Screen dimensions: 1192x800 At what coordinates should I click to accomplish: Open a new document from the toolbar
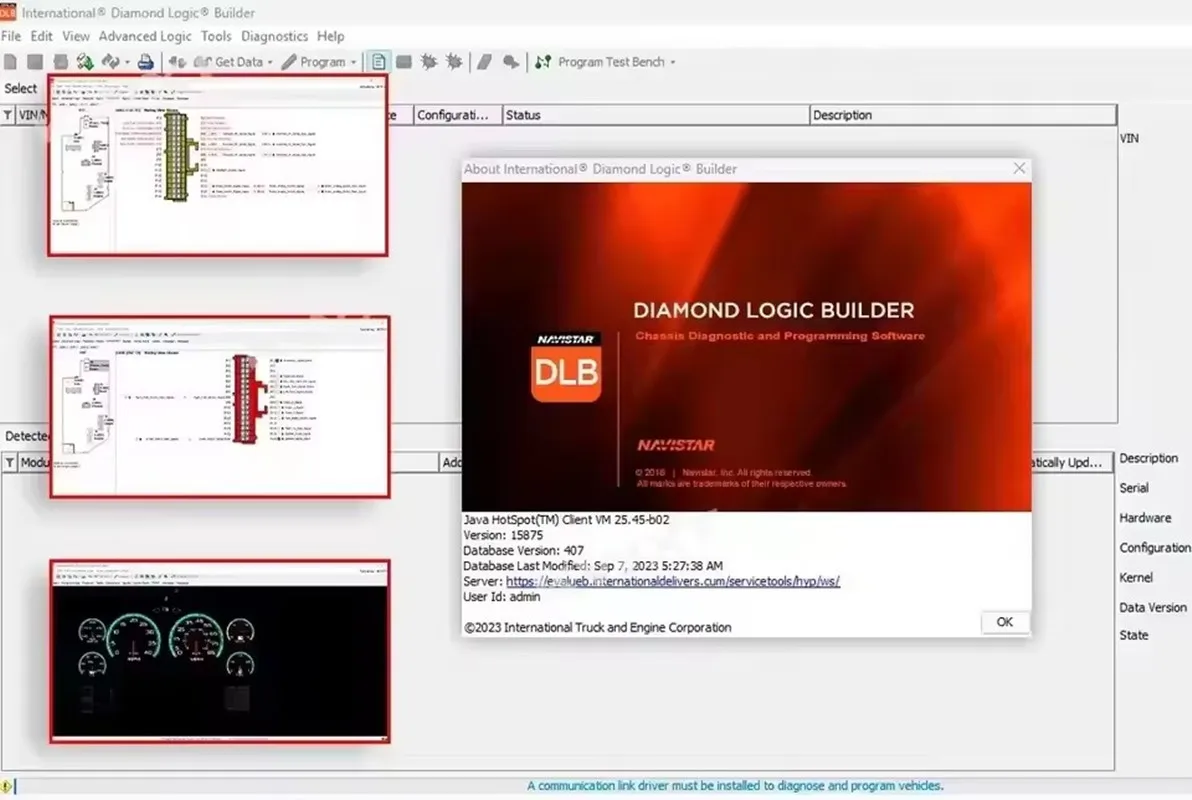(10, 61)
